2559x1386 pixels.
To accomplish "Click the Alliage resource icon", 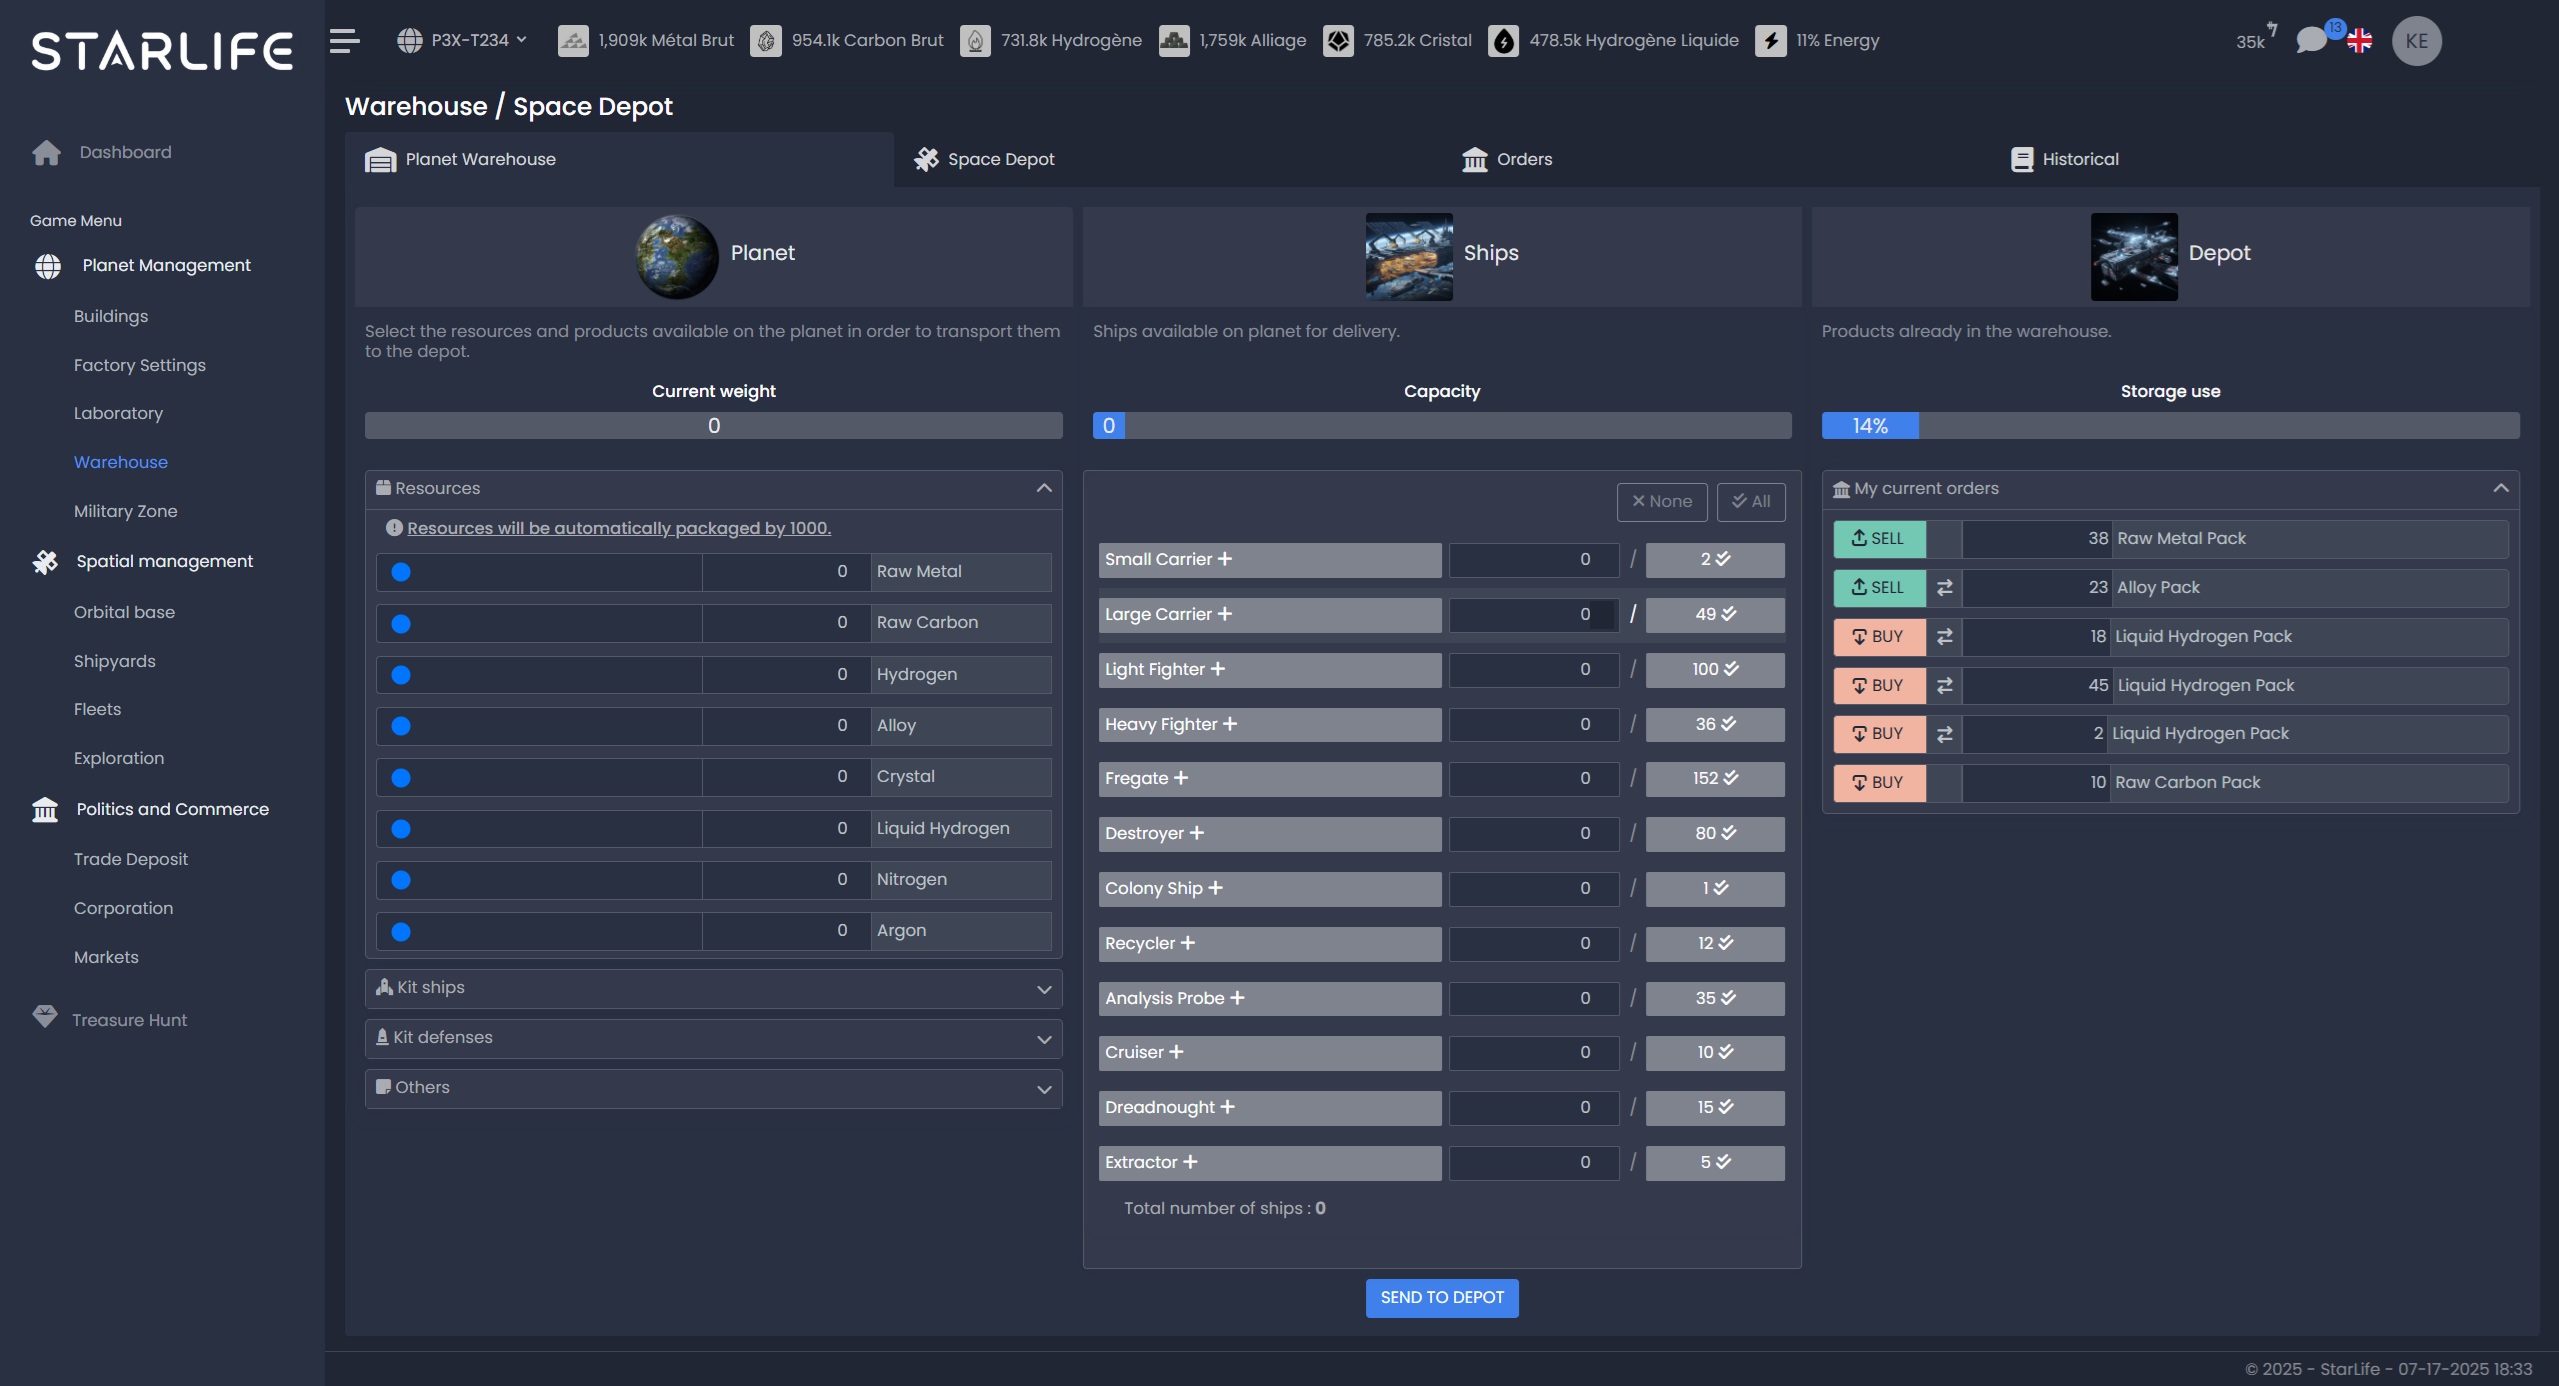I will tap(1174, 41).
